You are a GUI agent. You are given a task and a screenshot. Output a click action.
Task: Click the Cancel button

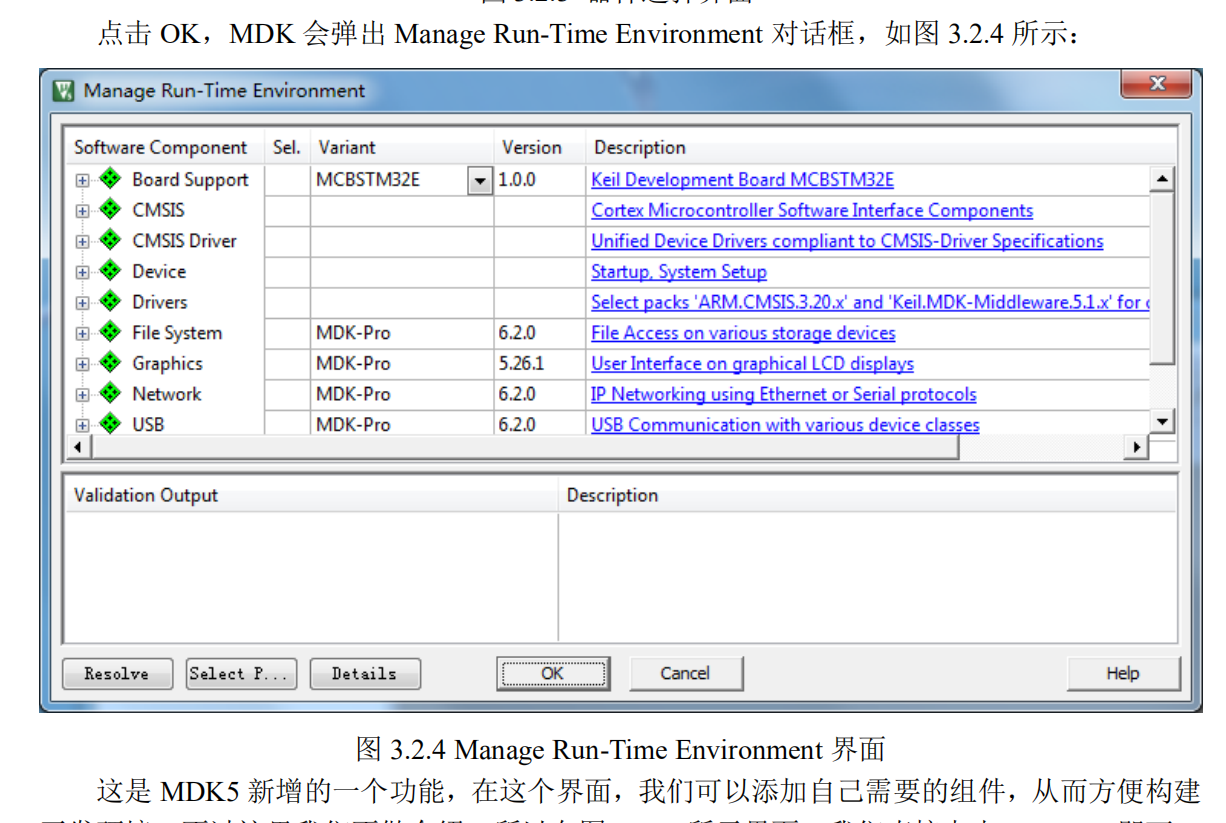point(685,674)
